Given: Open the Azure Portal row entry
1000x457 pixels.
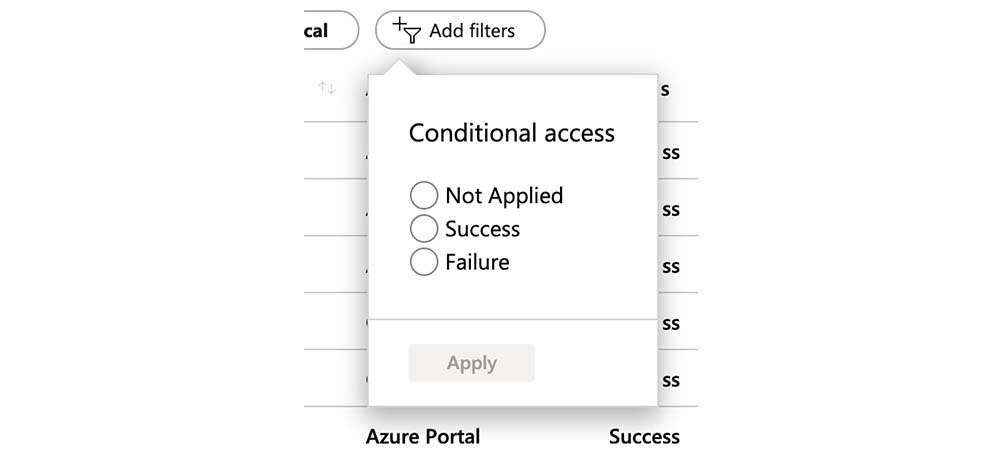Looking at the screenshot, I should (423, 436).
